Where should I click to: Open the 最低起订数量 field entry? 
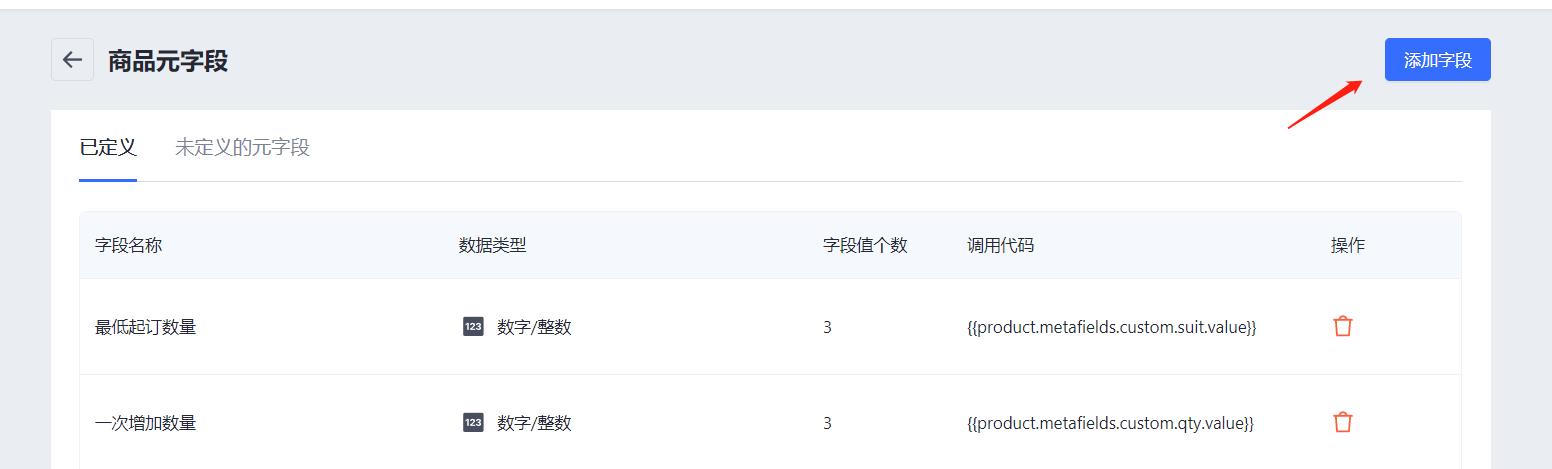pos(145,327)
